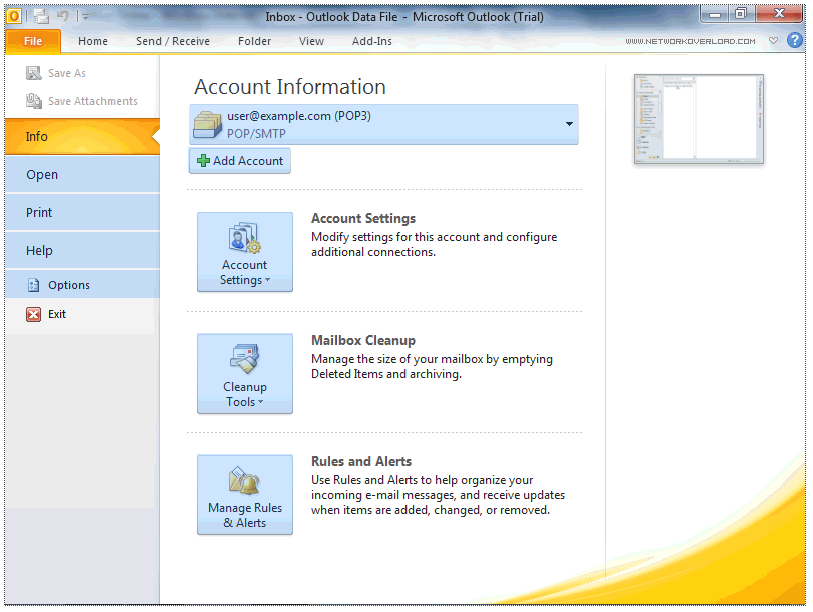Click the Send/Receive All Folders quick access icon
The width and height of the screenshot is (813, 612).
(x=40, y=16)
